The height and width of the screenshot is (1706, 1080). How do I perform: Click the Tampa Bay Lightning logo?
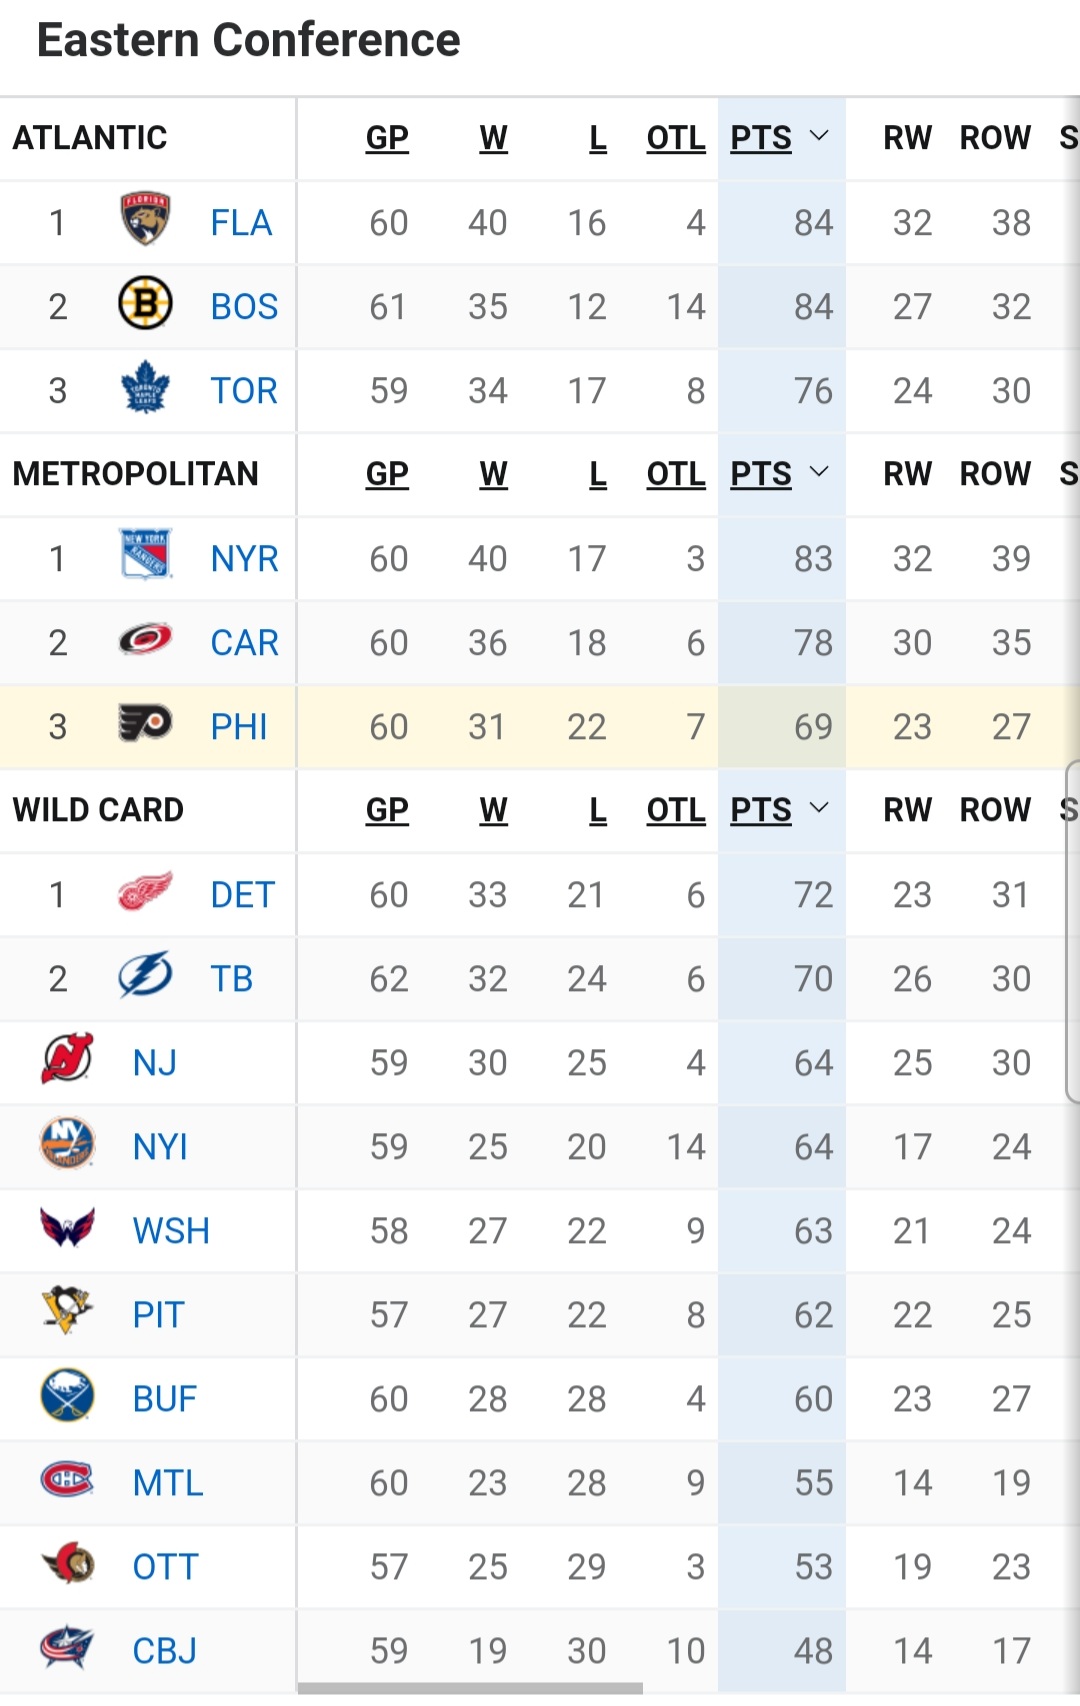tap(145, 976)
